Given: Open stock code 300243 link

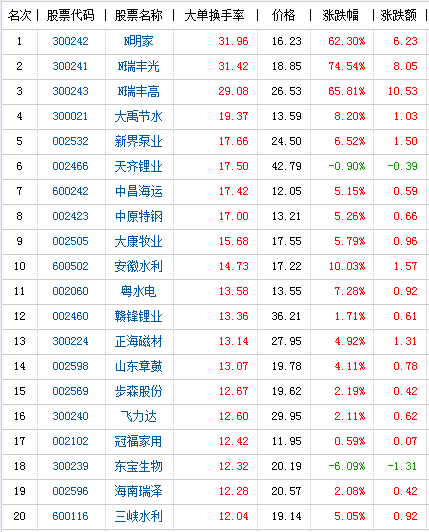Looking at the screenshot, I should click(70, 91).
